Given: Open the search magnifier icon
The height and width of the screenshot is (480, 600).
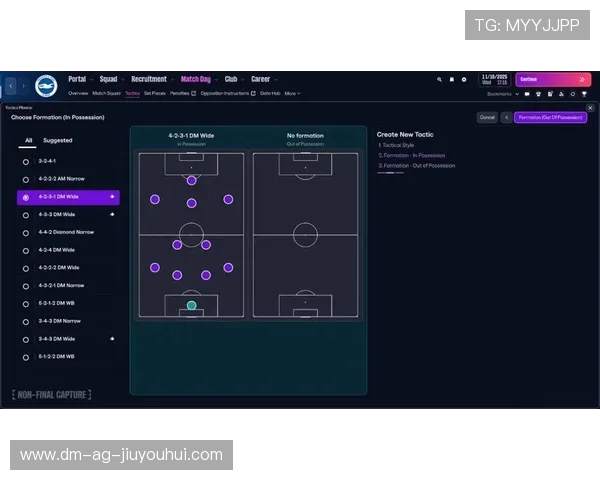Looking at the screenshot, I should click(439, 79).
